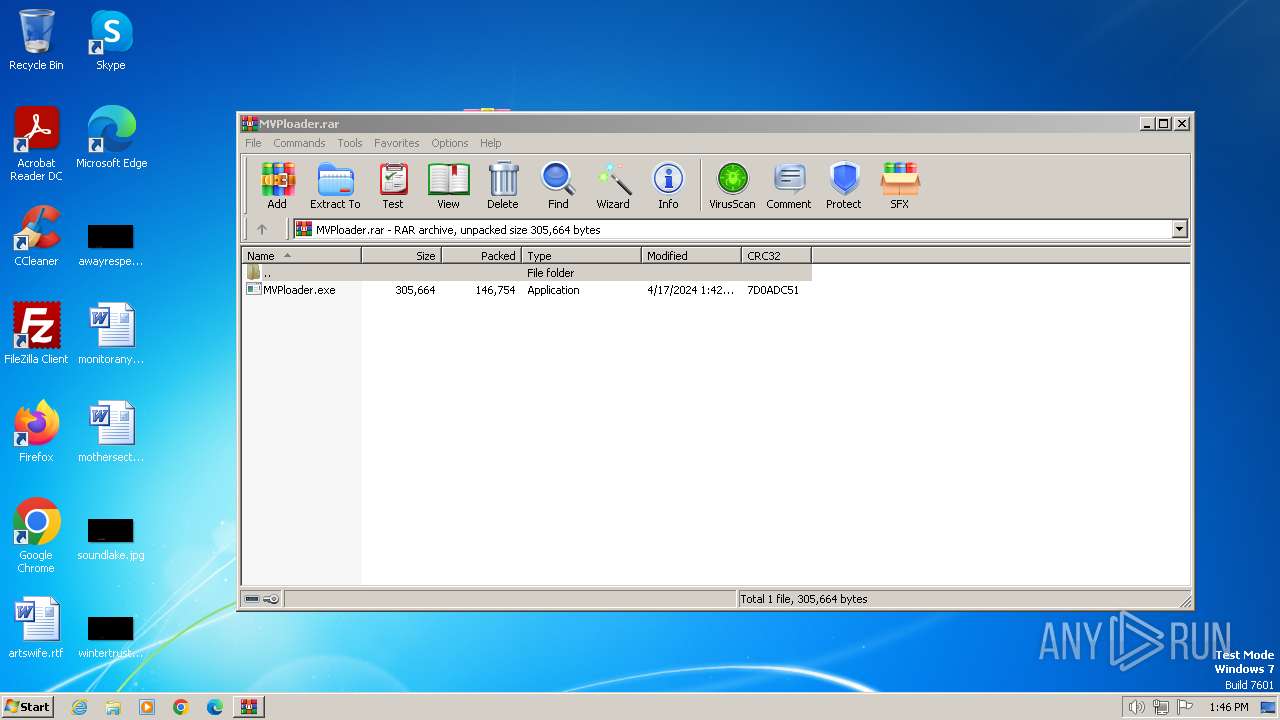Image resolution: width=1280 pixels, height=720 pixels.
Task: Select the MVPloader.exe file row
Action: tap(526, 290)
